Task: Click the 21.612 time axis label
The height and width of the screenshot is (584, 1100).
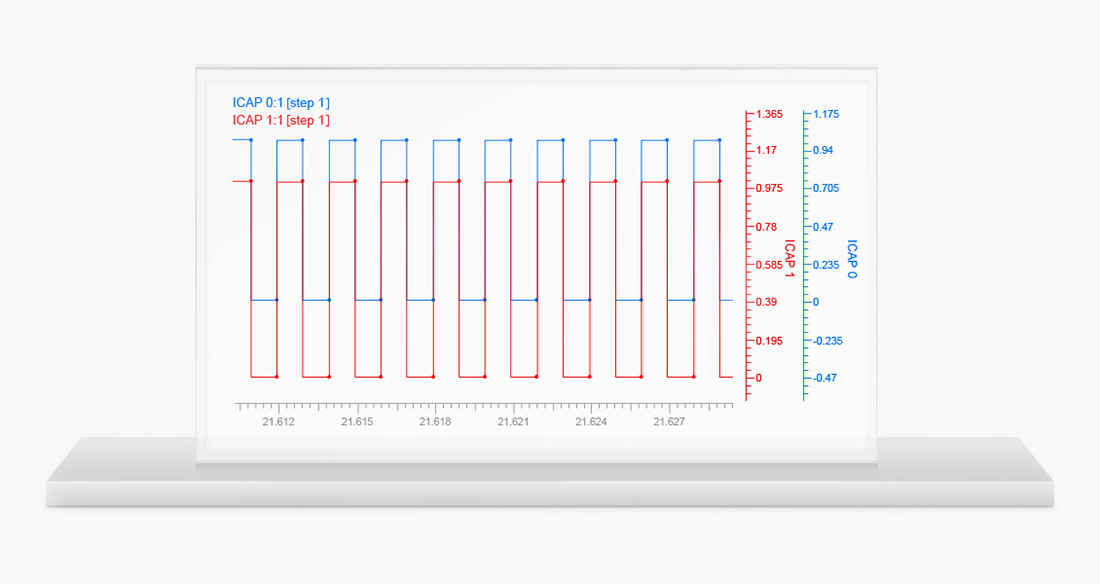Action: click(278, 423)
